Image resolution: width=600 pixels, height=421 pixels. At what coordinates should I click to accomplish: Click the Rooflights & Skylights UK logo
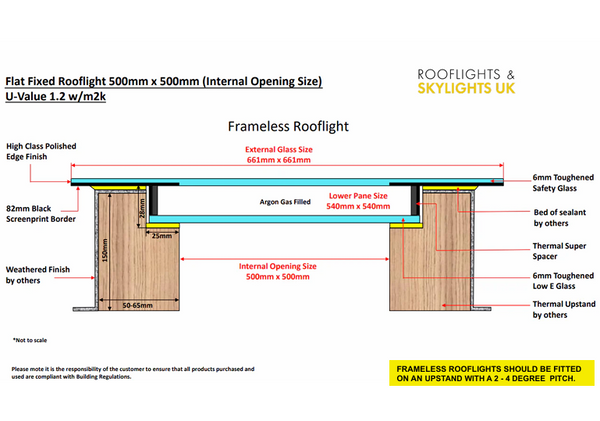coord(466,82)
